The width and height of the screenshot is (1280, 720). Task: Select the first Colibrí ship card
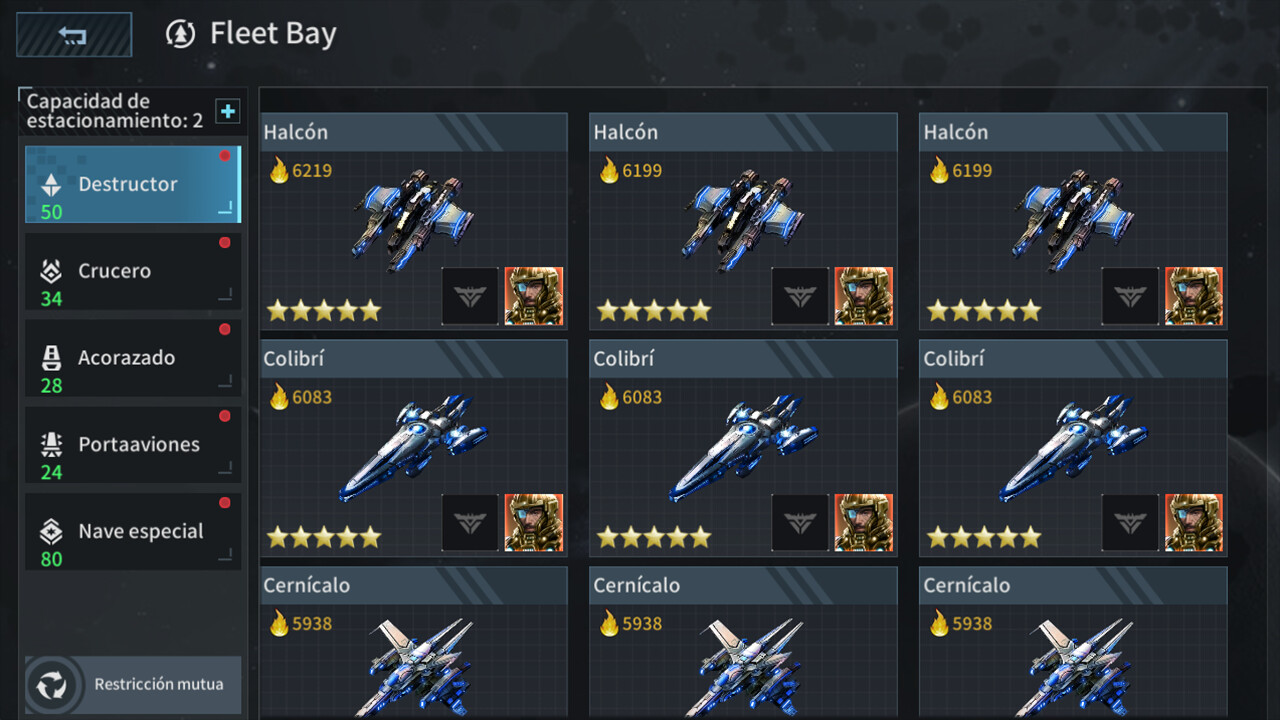click(414, 448)
